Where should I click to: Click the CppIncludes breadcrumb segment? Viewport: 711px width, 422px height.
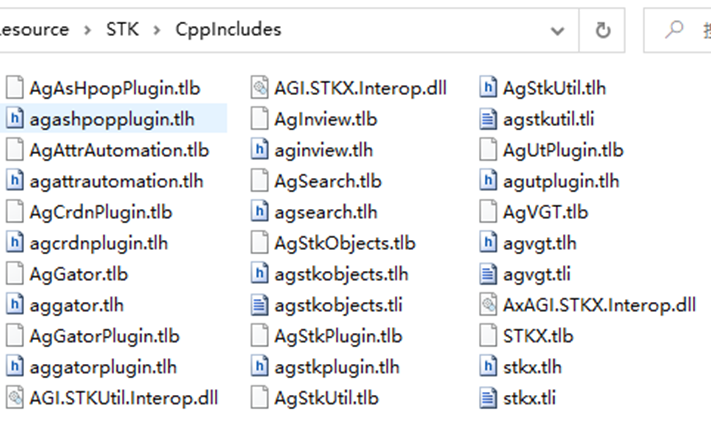(x=228, y=30)
